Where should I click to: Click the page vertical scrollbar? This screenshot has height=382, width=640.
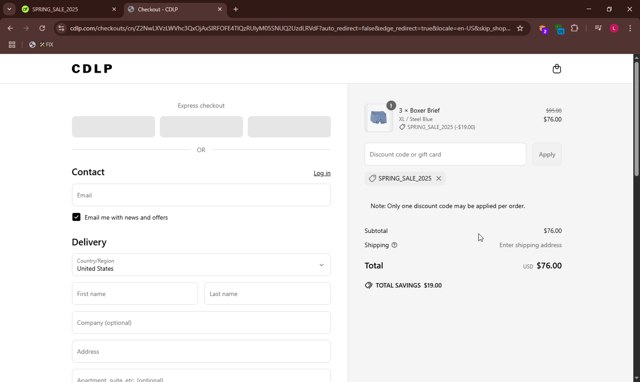pyautogui.click(x=636, y=118)
